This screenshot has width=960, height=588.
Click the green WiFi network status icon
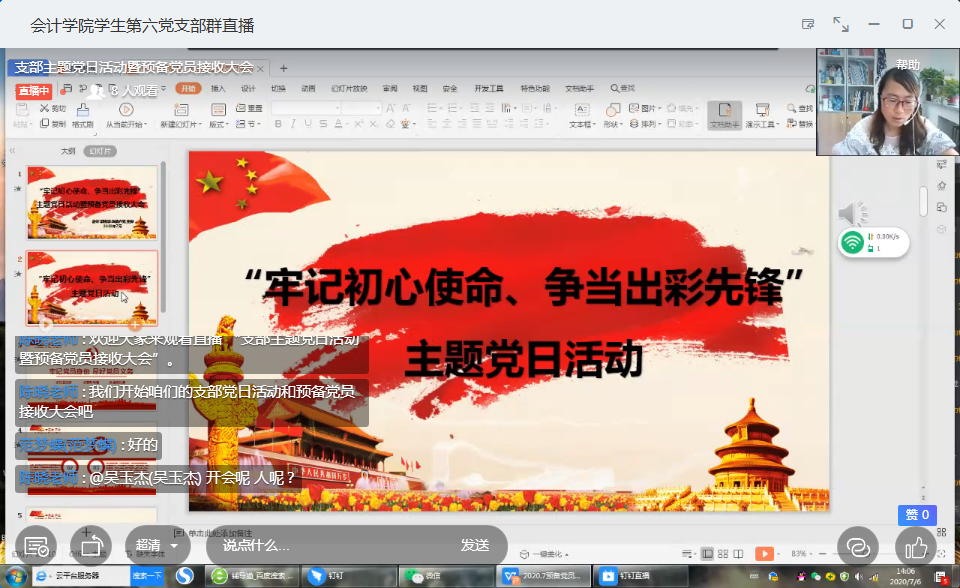(x=852, y=242)
